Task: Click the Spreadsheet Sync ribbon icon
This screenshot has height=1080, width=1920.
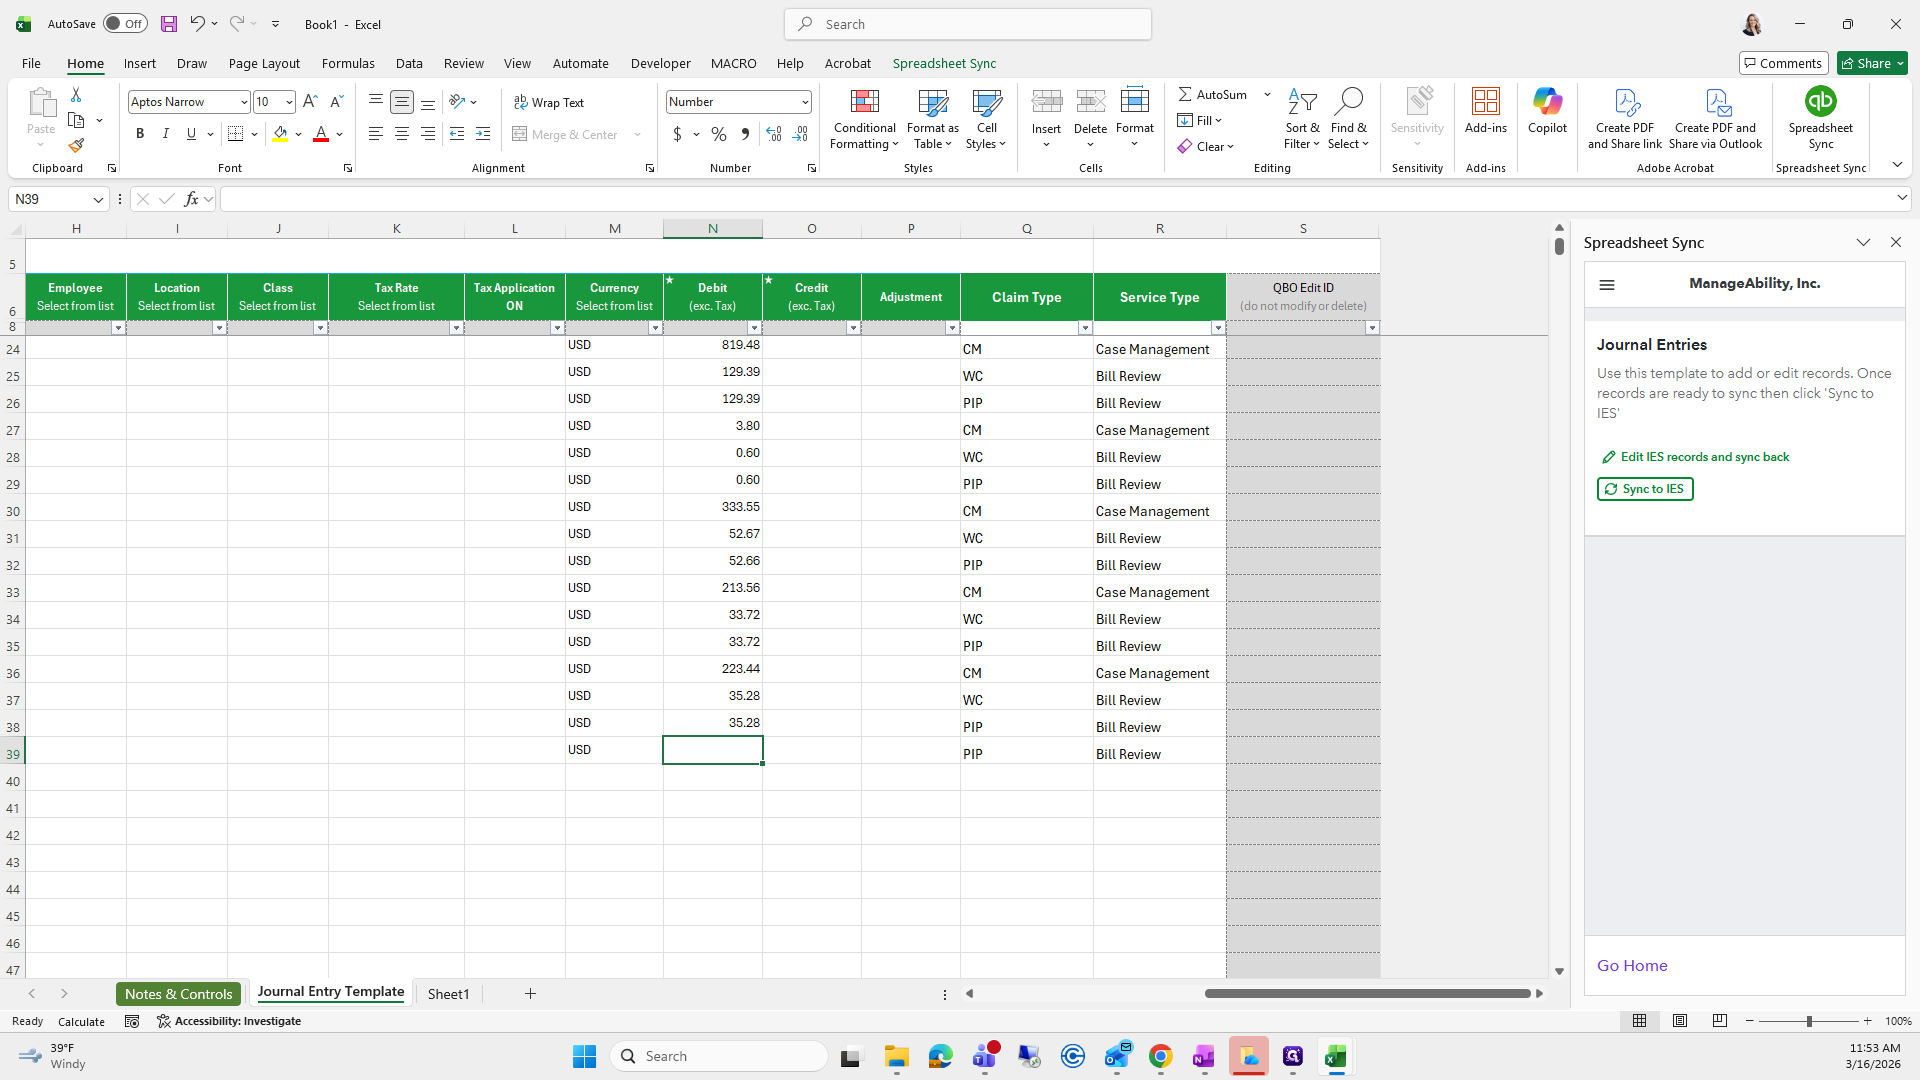Action: click(1820, 102)
